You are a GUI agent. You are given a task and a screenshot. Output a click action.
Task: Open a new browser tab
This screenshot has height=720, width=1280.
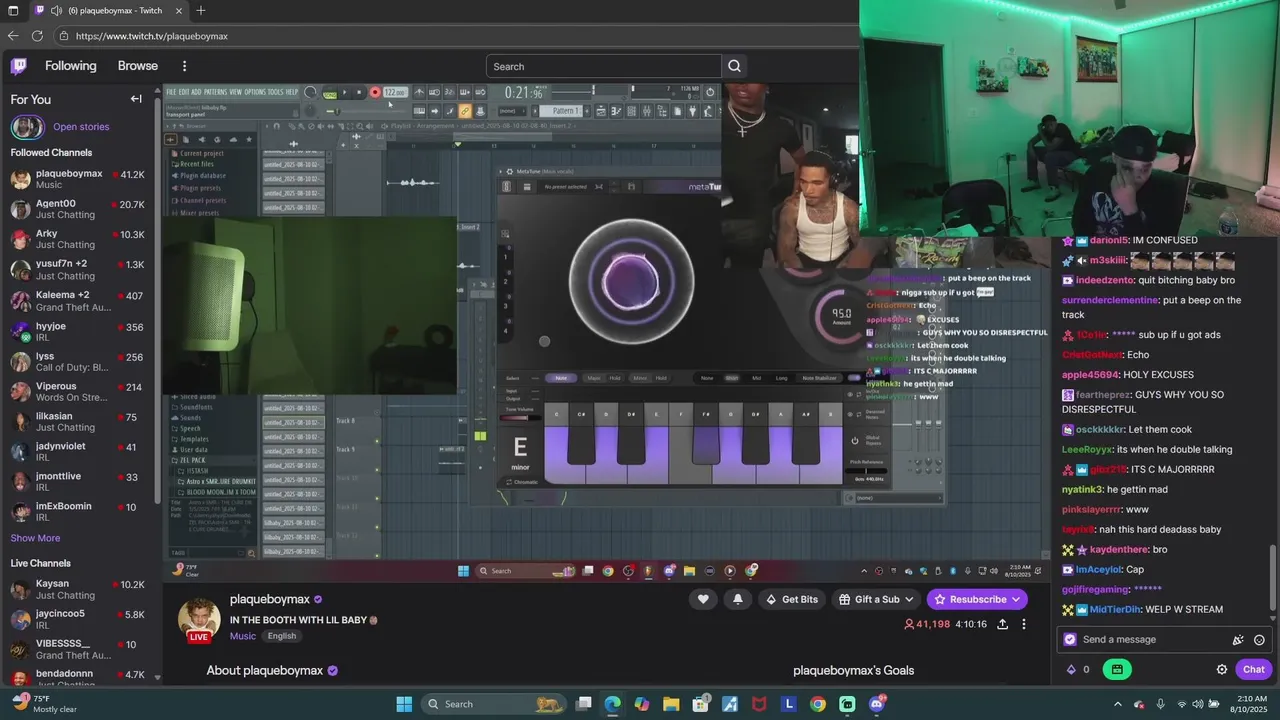click(201, 11)
